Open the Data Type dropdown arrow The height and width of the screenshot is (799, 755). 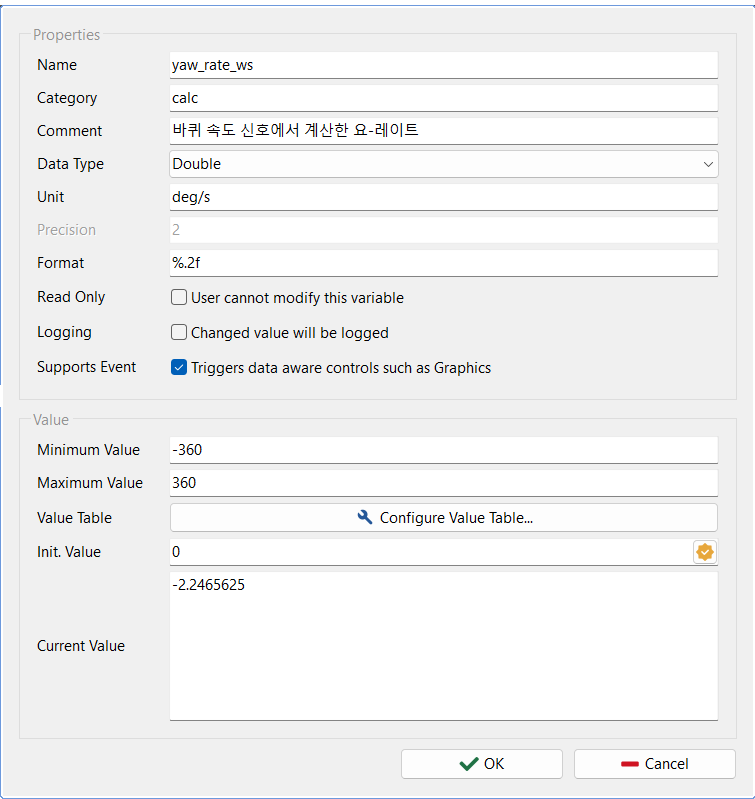tap(708, 164)
